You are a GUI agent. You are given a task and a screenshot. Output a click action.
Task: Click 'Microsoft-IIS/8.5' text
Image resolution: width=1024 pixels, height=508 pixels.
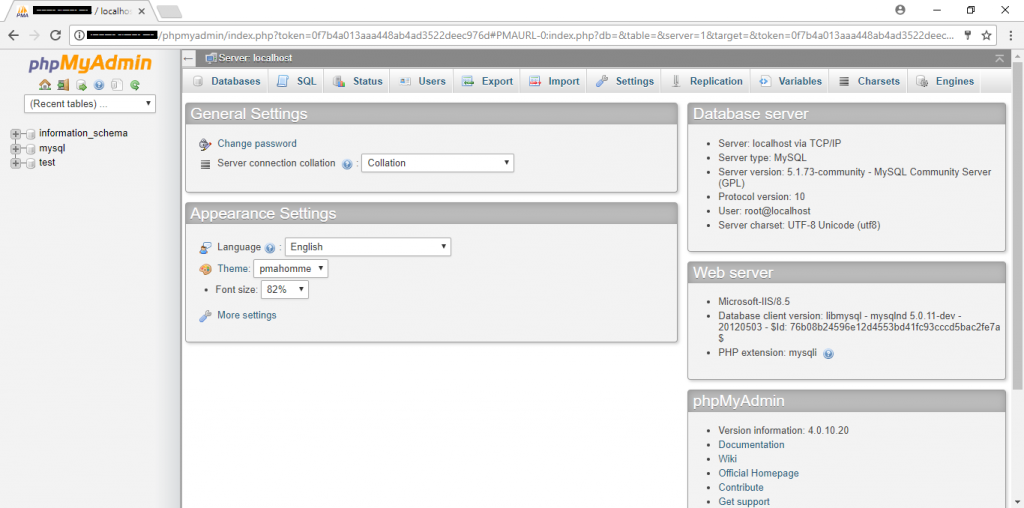754,302
